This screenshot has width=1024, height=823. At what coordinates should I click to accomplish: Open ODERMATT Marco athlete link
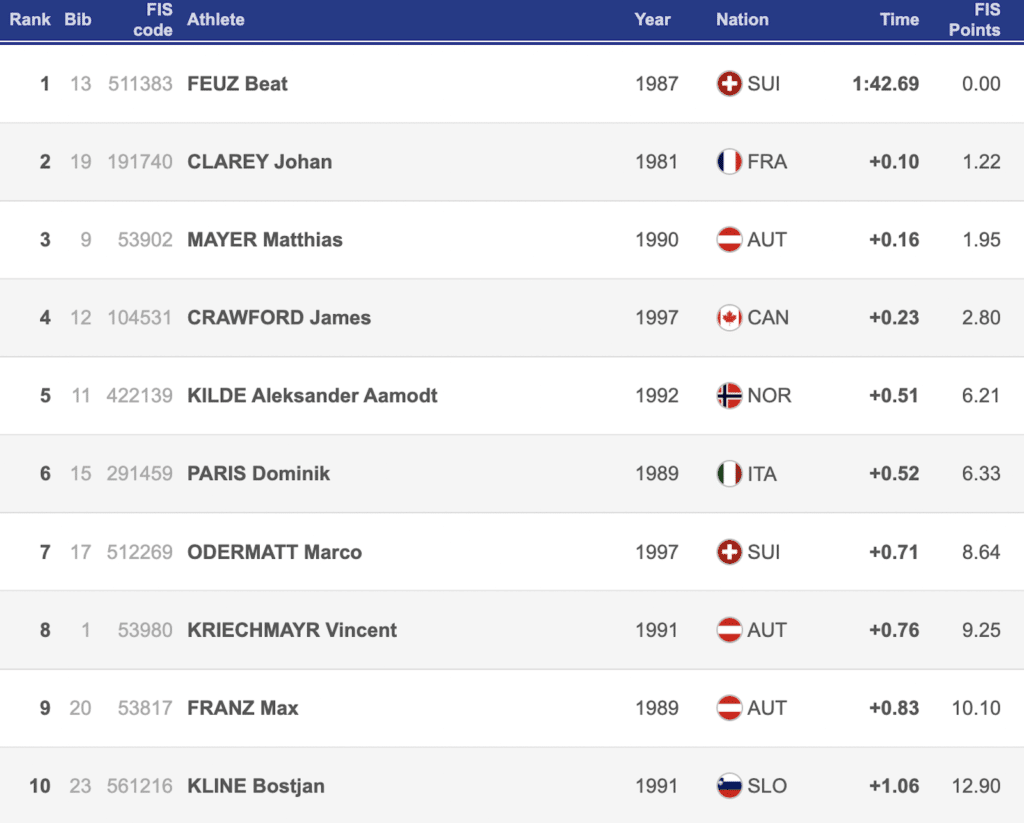[274, 552]
